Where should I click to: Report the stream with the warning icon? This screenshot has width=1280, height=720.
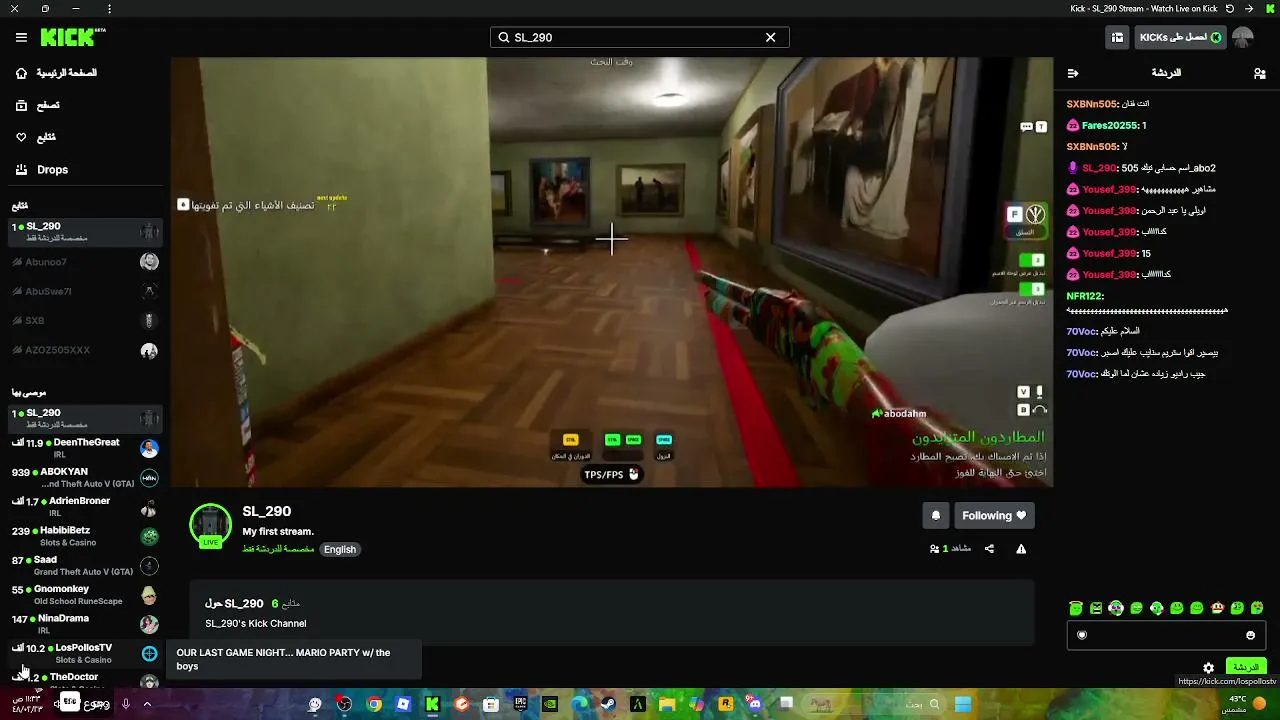(1021, 549)
